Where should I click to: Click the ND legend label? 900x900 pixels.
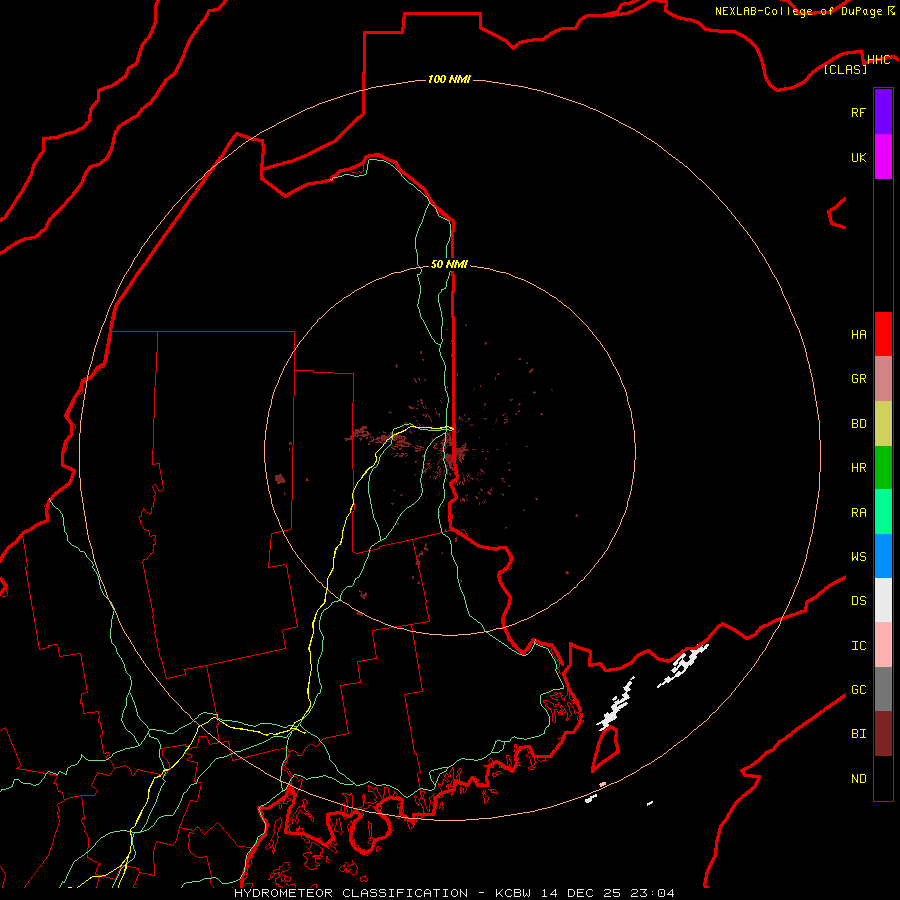click(858, 779)
